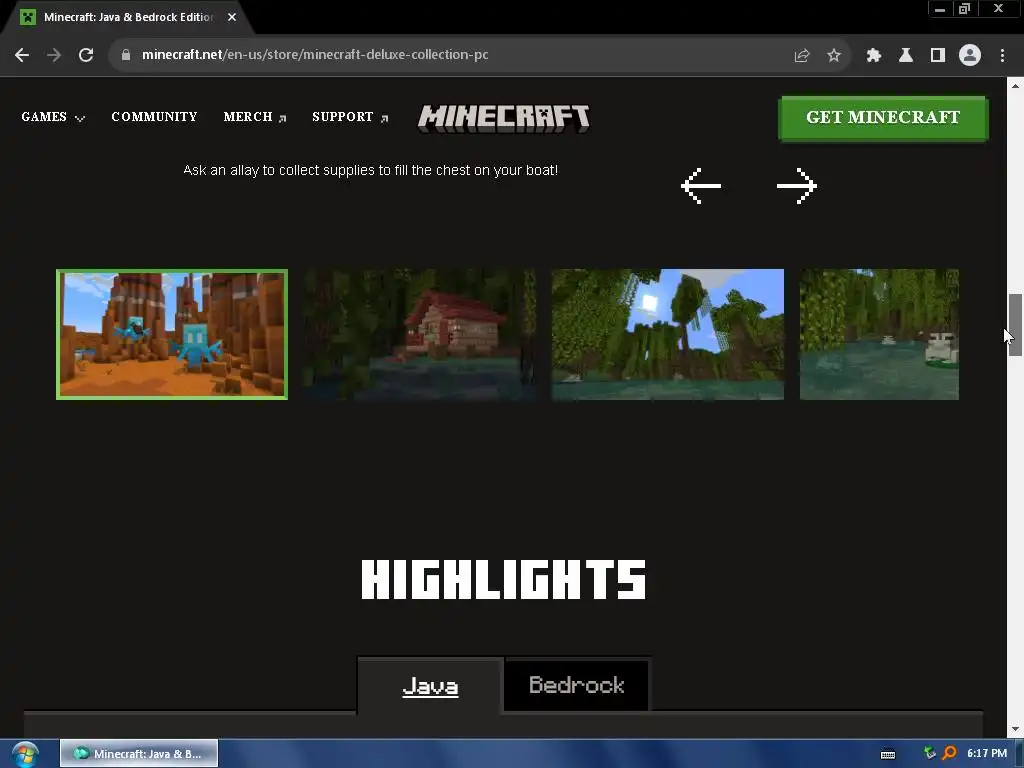
Task: Open the Extensions puzzle icon
Action: (x=874, y=55)
